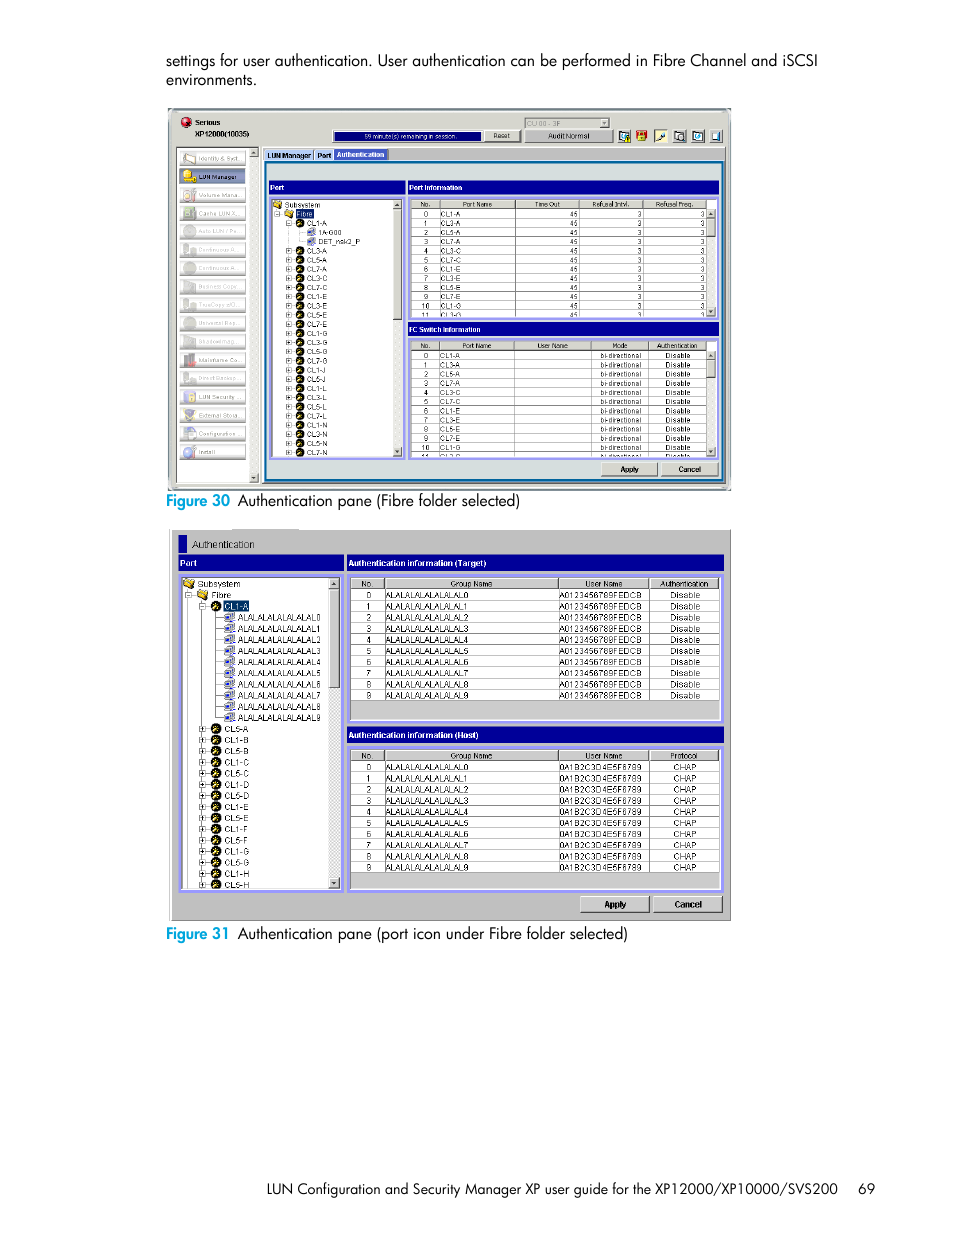
Task: Expand the CL5-H node in Figure 31 tree
Action: click(202, 885)
